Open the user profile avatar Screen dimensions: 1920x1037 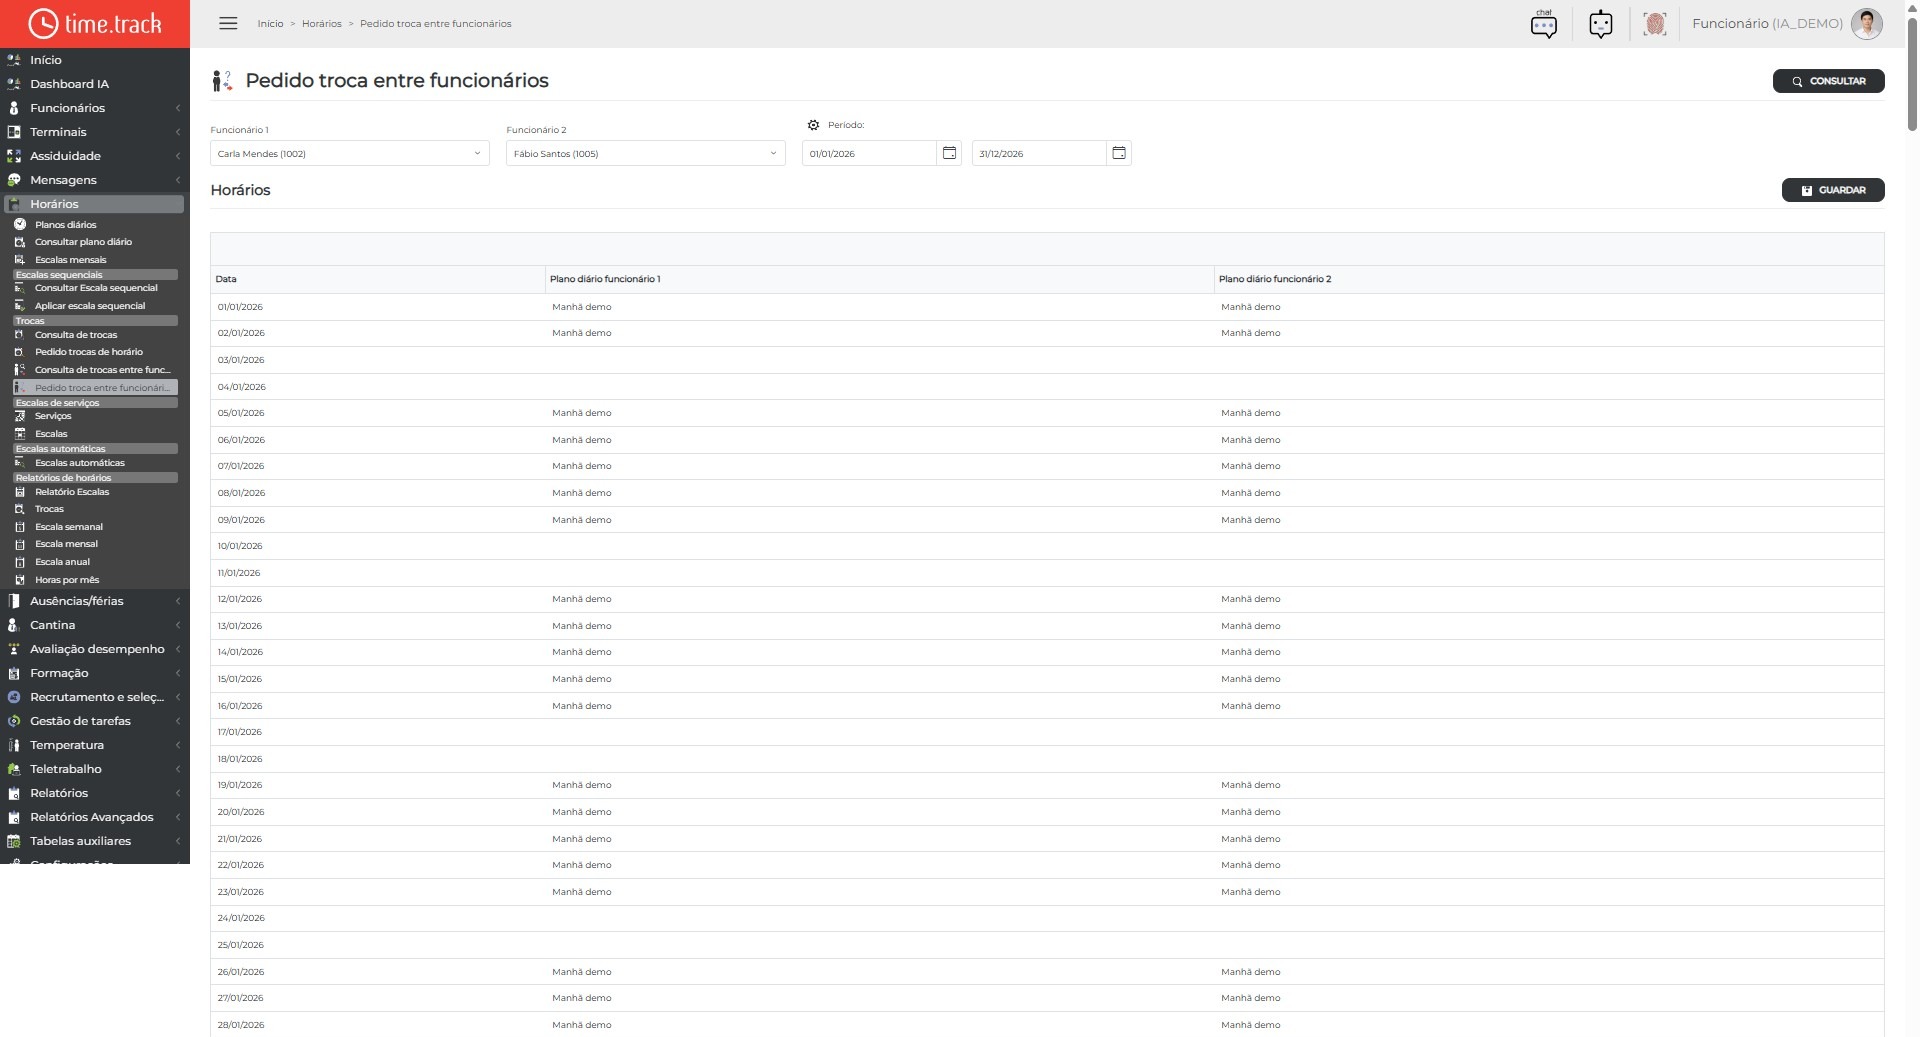pos(1866,24)
